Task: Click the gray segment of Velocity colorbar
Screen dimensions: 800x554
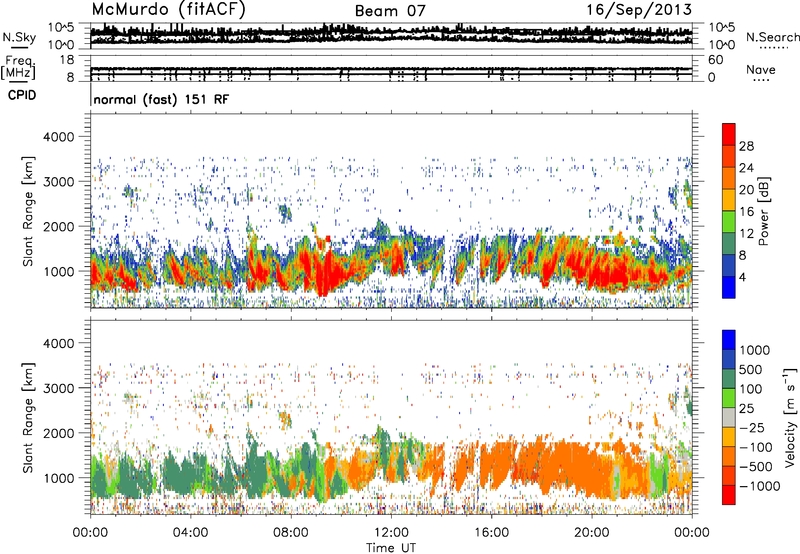Action: (x=729, y=418)
